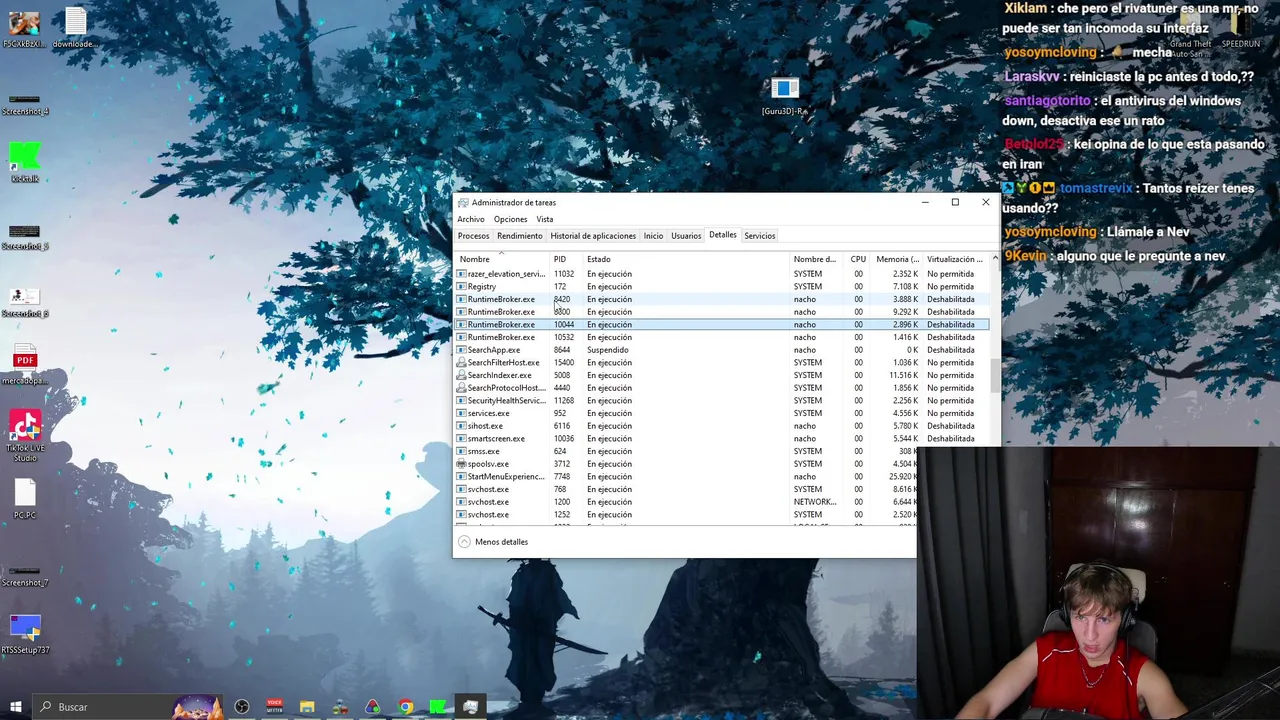Switch to the Procesos tab
The height and width of the screenshot is (720, 1280).
(473, 236)
